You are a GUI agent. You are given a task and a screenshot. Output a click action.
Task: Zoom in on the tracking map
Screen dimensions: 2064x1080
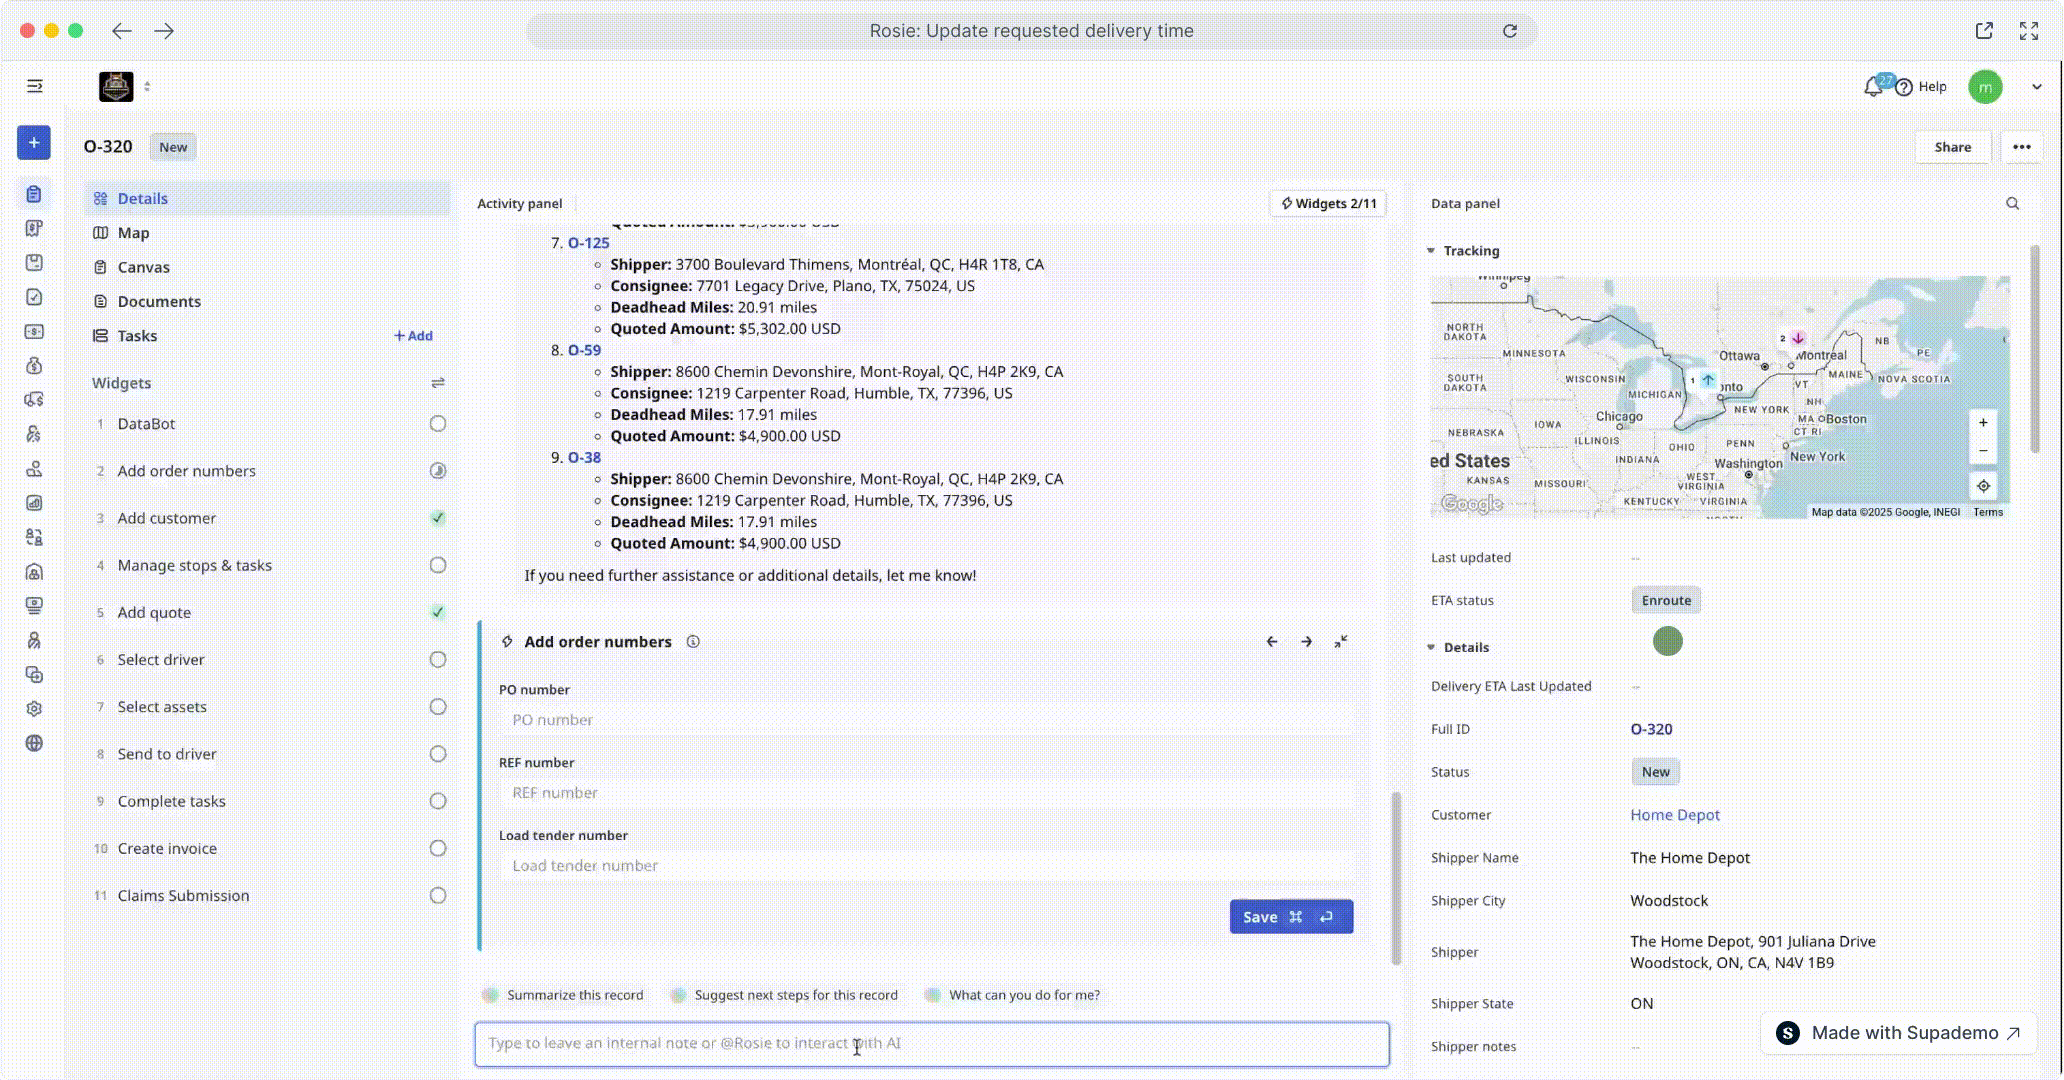pos(1982,423)
